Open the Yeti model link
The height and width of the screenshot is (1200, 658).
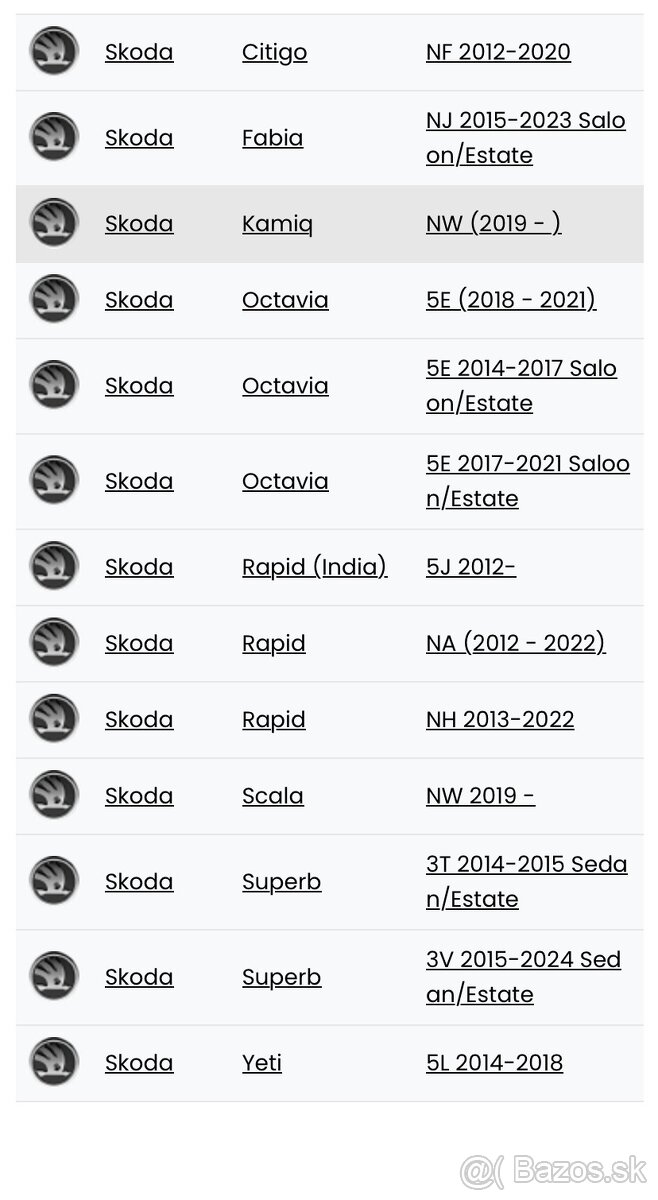coord(261,1063)
